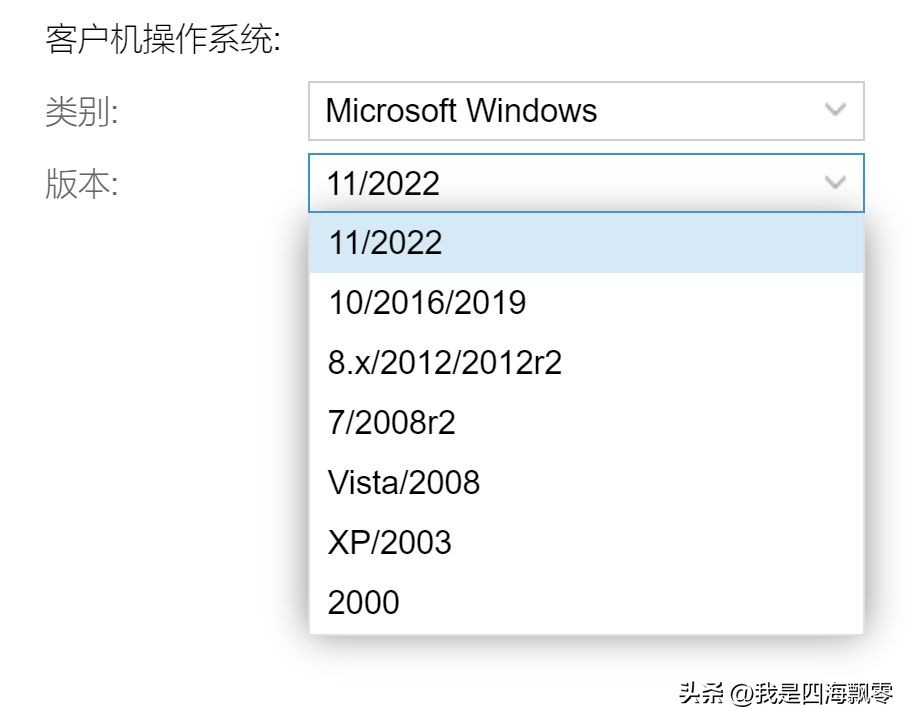Click blank space right of the 2000 option
The width and height of the screenshot is (914, 726).
[650, 603]
